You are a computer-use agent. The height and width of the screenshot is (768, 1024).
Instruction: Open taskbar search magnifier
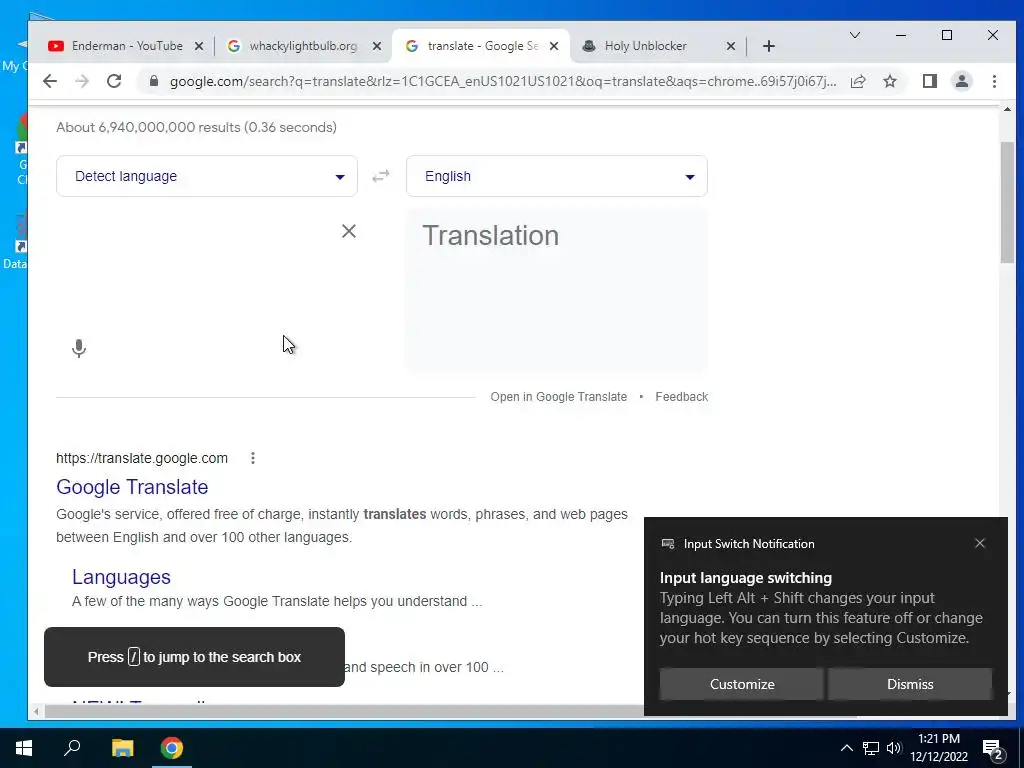pyautogui.click(x=72, y=748)
